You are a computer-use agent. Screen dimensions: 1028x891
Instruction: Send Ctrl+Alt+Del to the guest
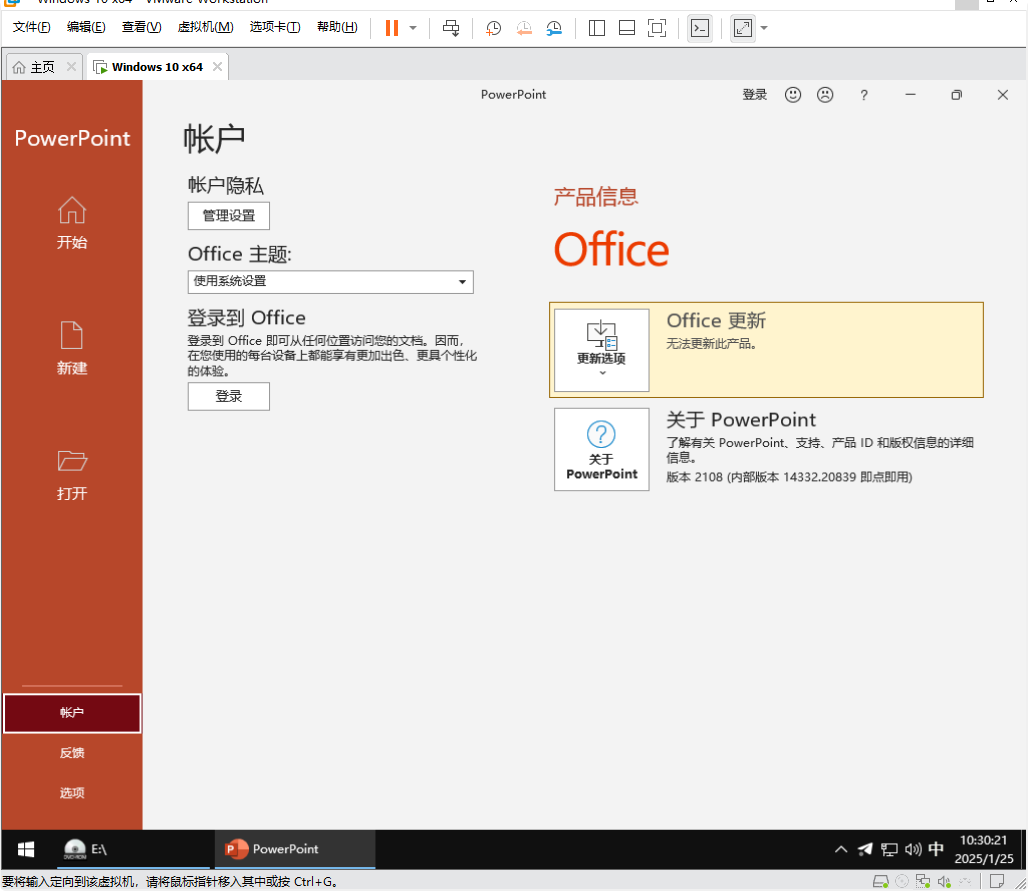point(451,28)
